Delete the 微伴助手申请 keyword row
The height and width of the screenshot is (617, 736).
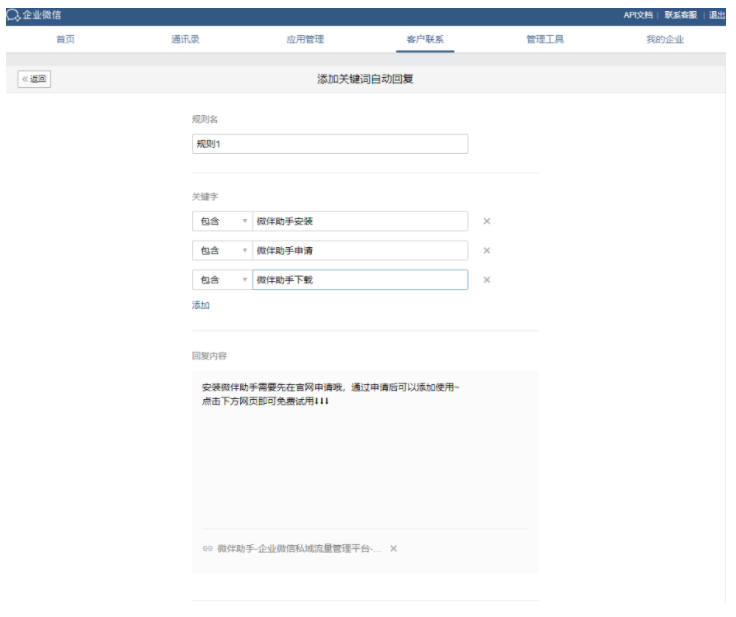[487, 251]
